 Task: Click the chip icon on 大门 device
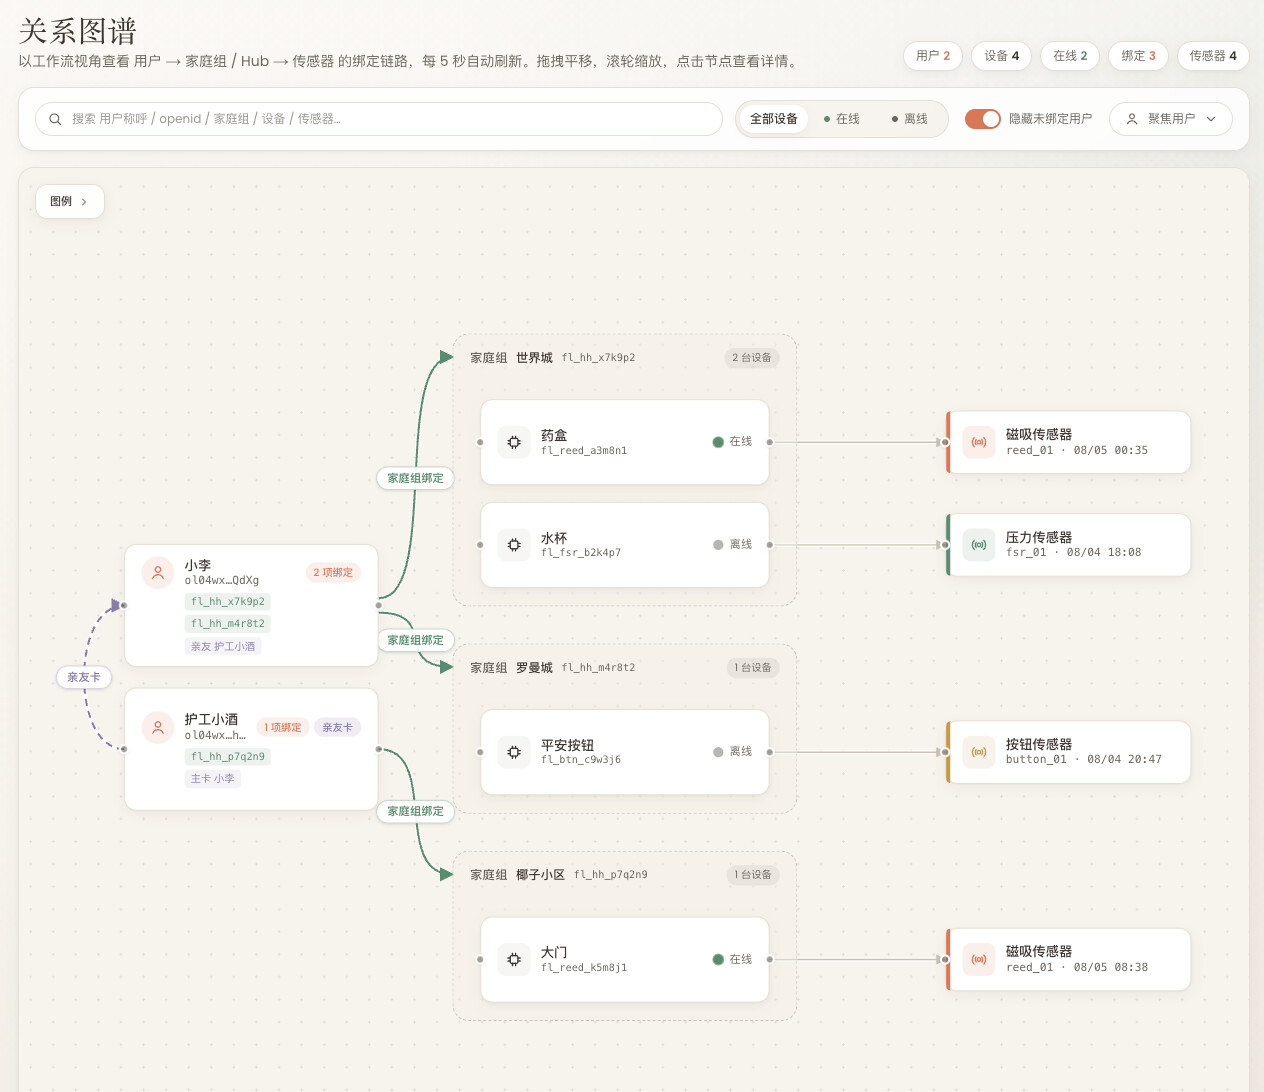pos(514,959)
